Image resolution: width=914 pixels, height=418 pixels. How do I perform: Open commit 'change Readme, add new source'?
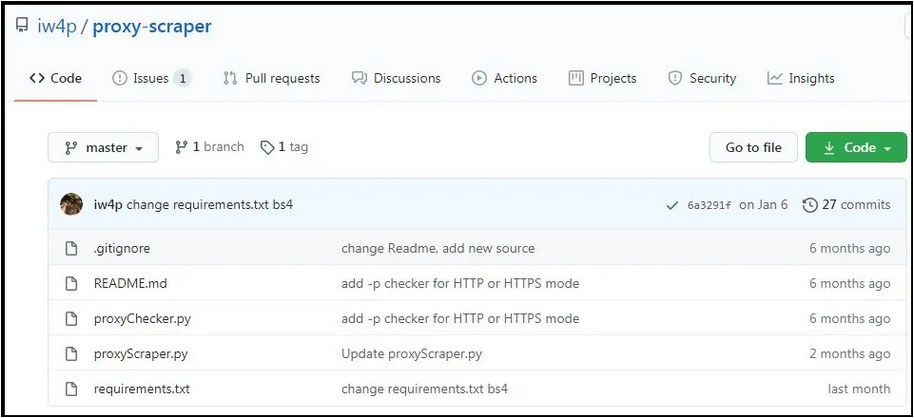(x=438, y=248)
